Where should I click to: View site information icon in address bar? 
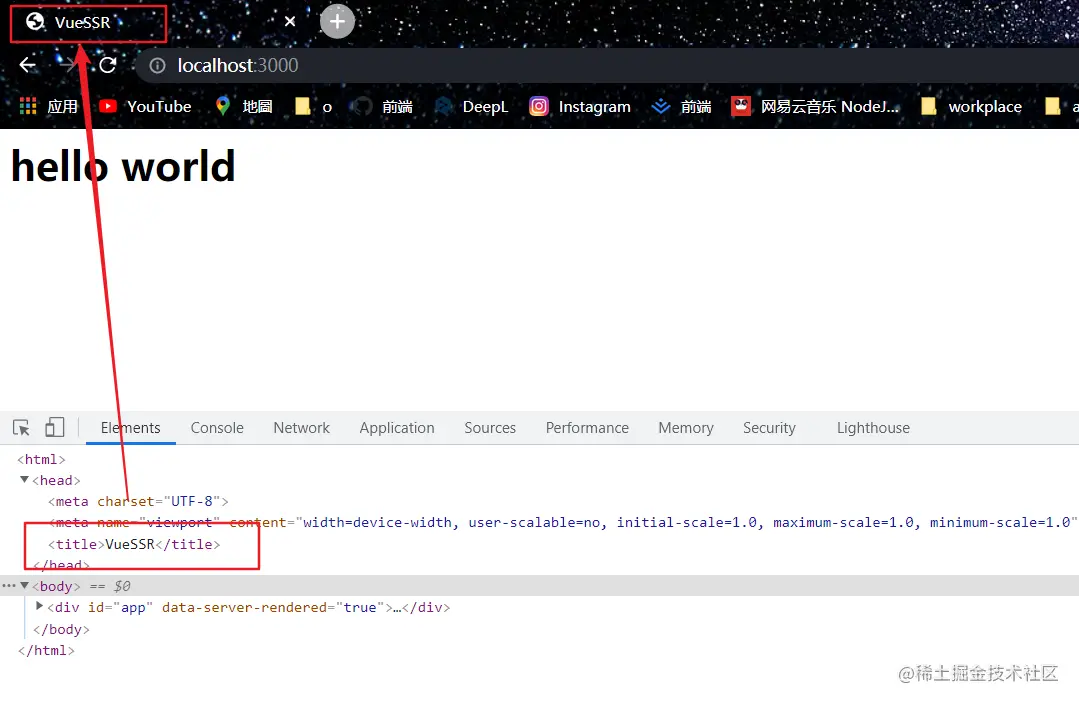coord(158,65)
